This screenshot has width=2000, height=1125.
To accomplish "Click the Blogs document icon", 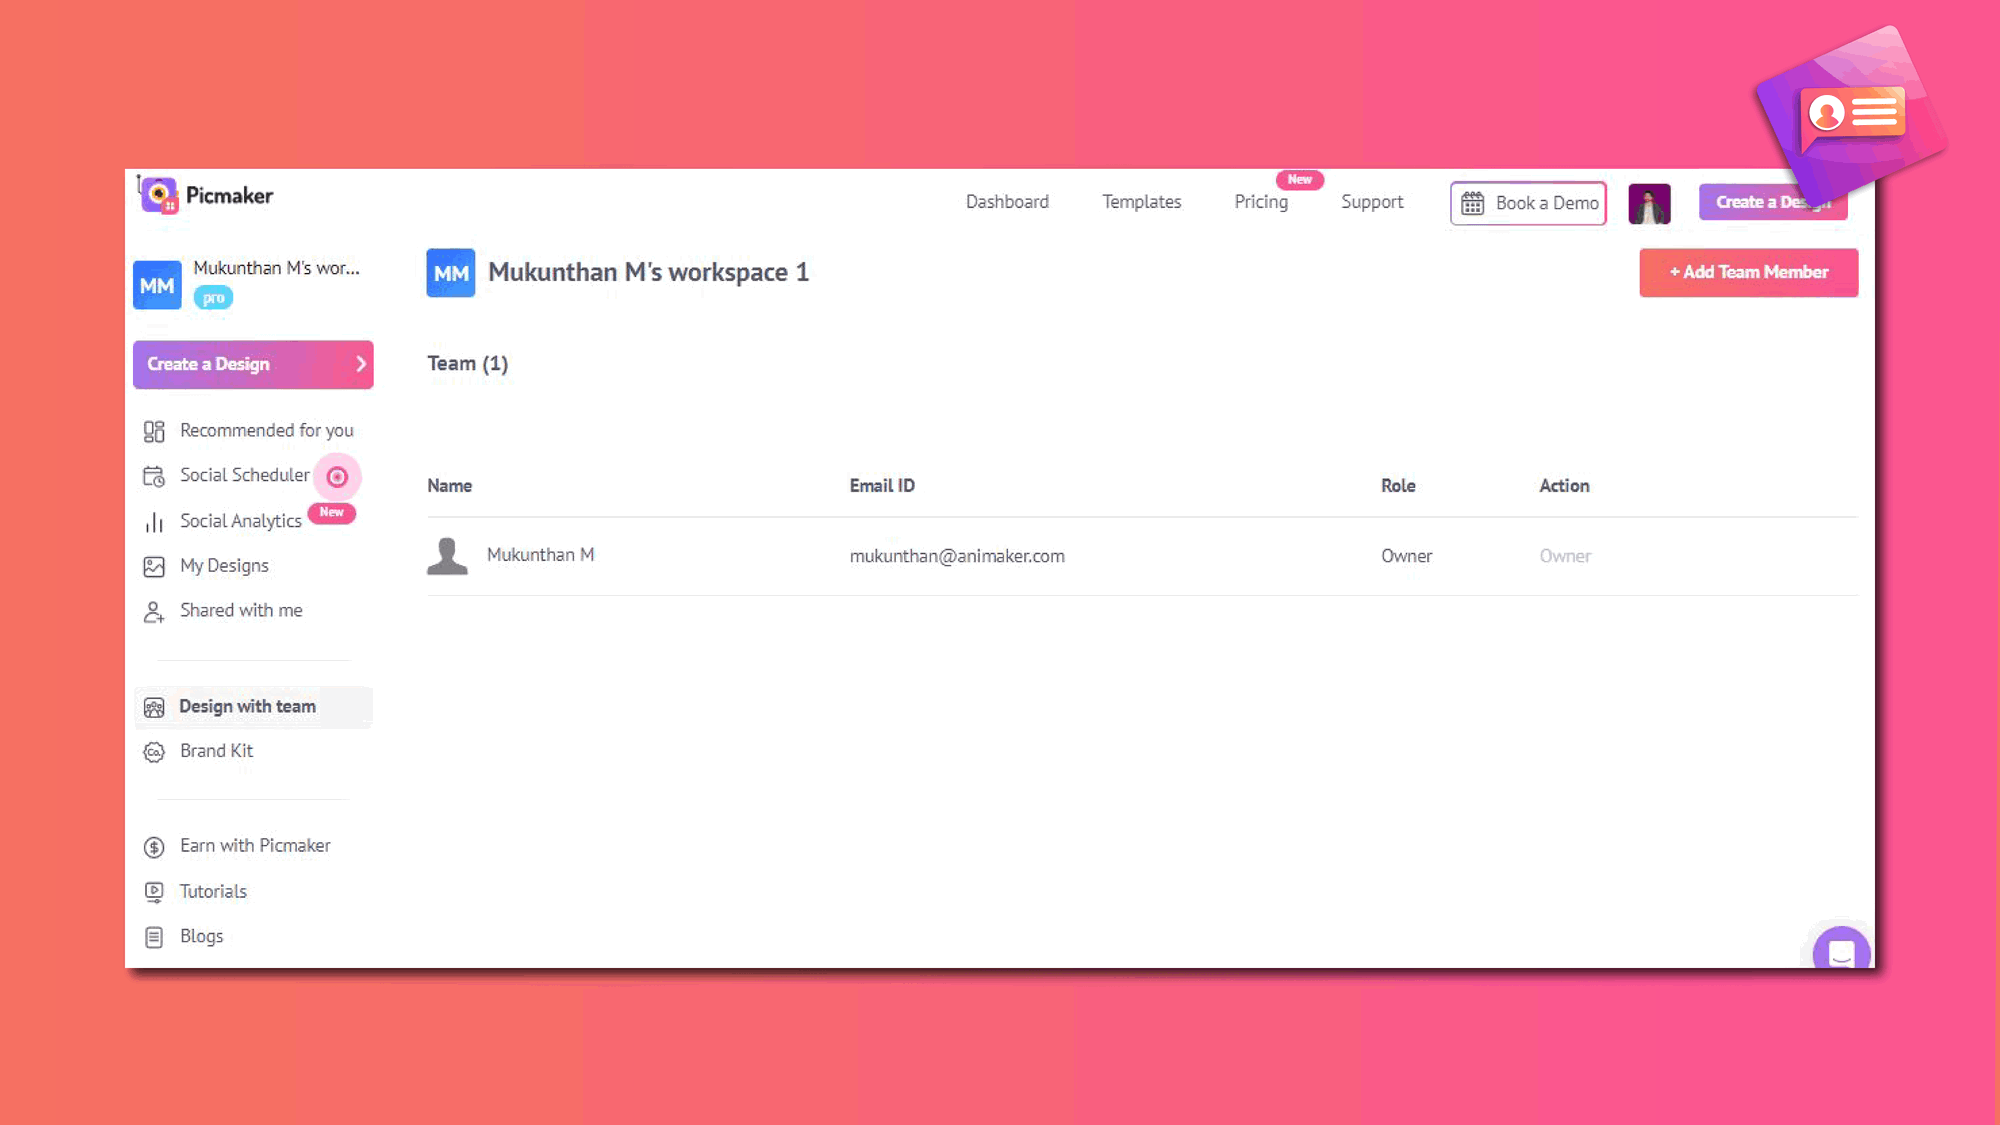I will click(154, 937).
